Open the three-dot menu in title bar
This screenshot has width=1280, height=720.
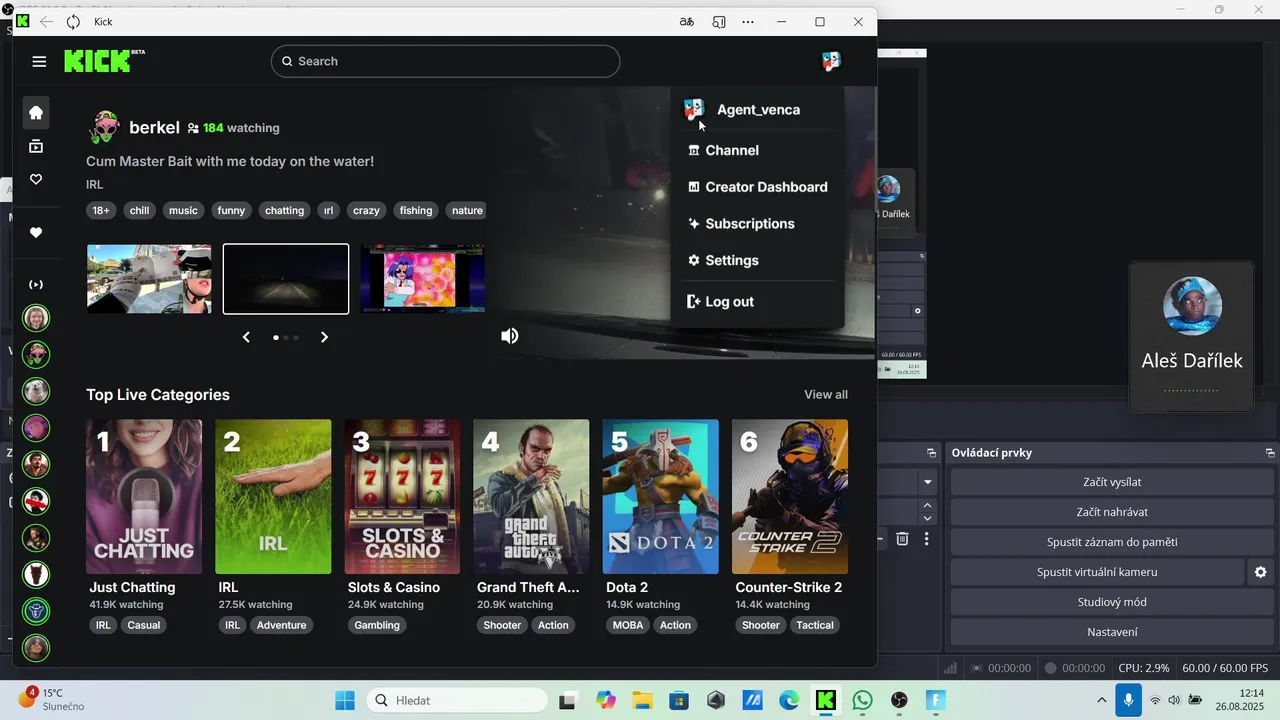[748, 22]
